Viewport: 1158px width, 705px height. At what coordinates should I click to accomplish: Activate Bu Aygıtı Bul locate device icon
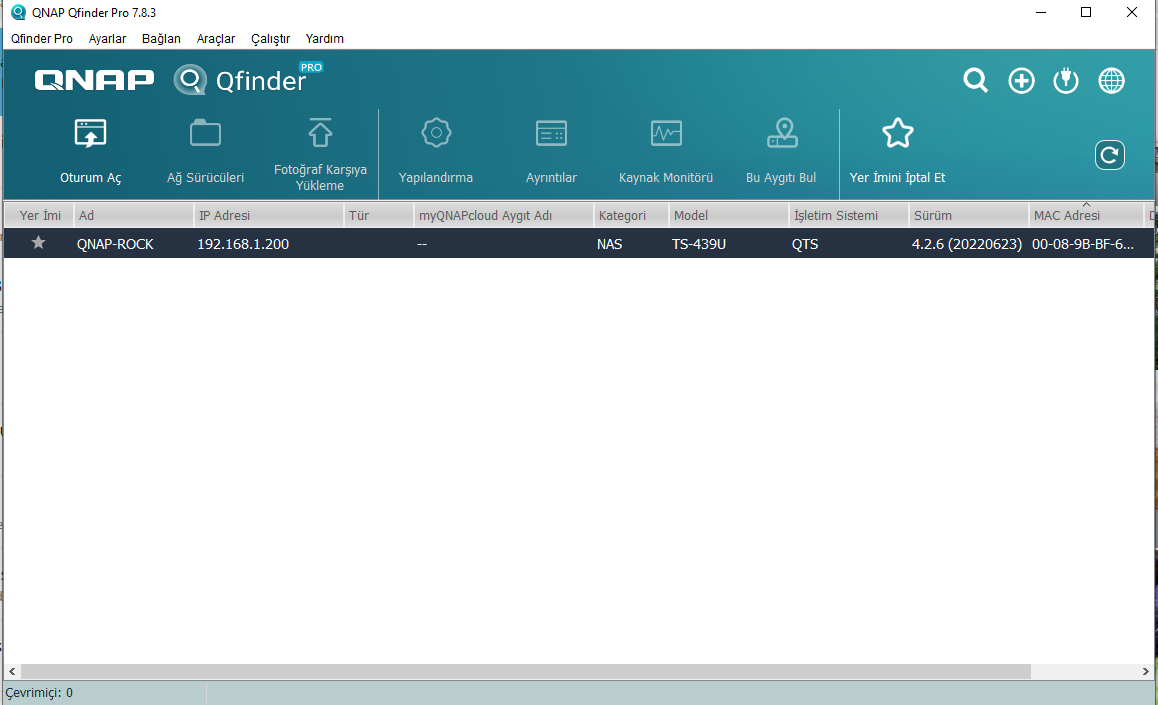[782, 133]
